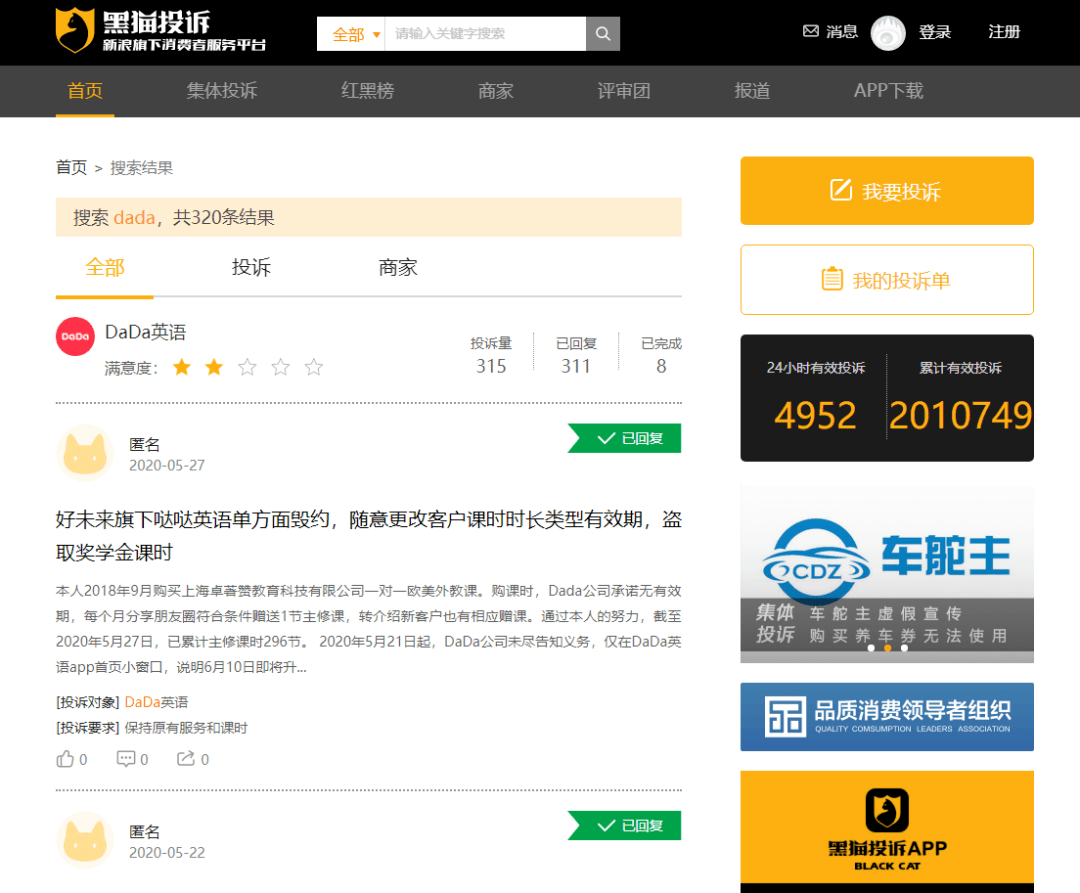1080x893 pixels.
Task: Open APP下载 navigation item
Action: [x=889, y=91]
